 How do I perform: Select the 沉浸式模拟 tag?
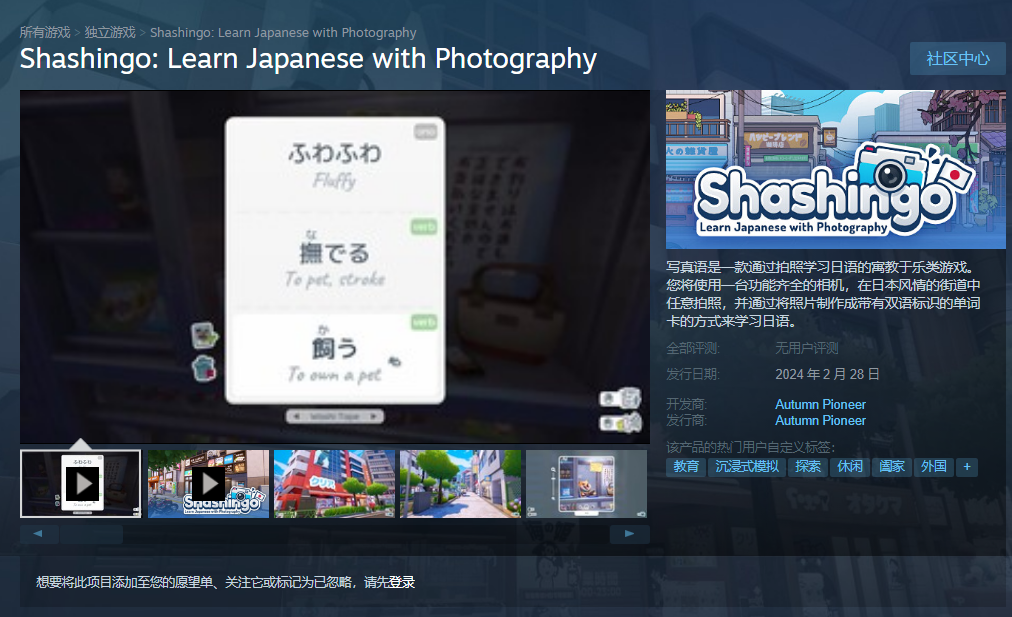[747, 467]
